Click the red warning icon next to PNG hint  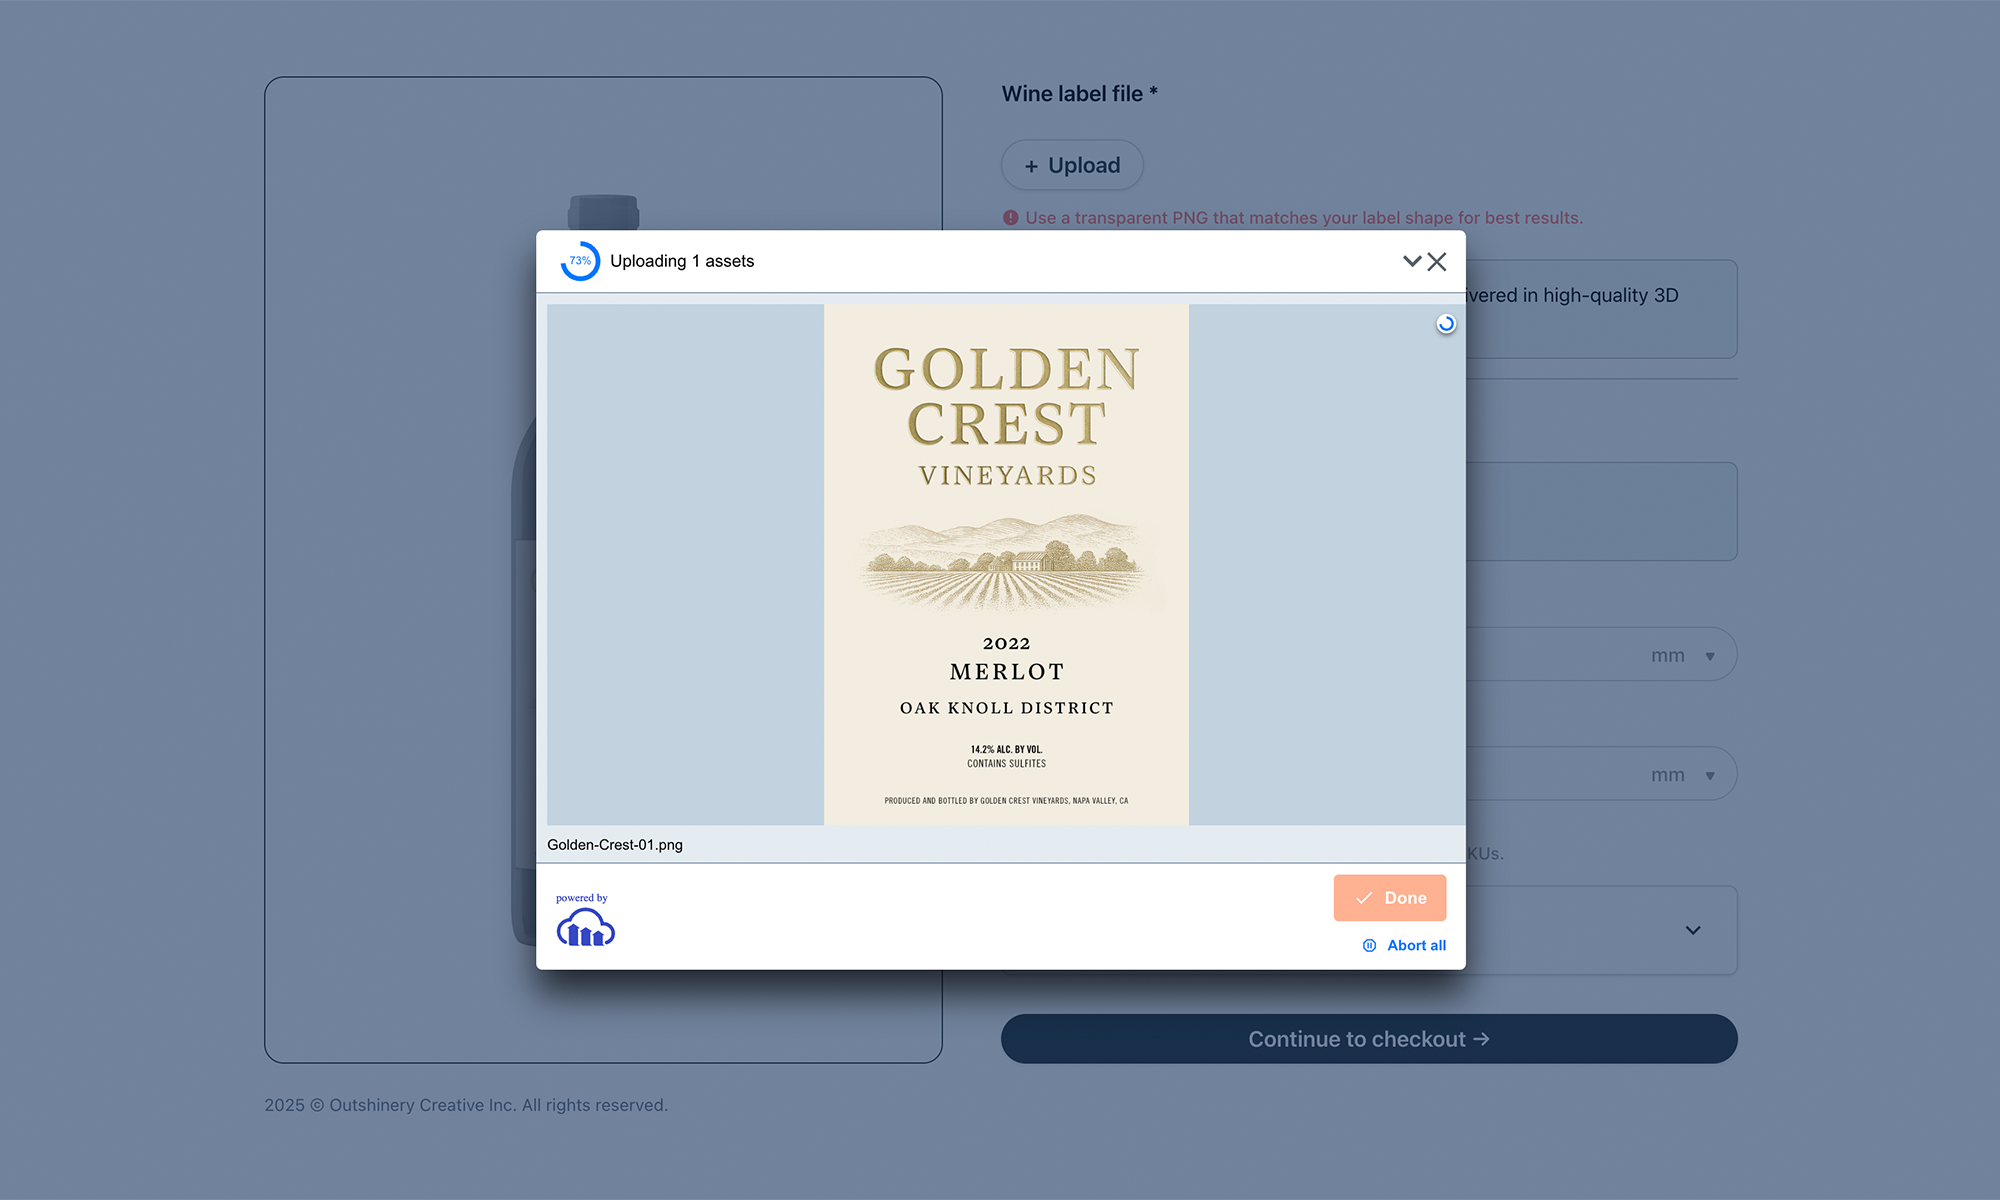1011,218
